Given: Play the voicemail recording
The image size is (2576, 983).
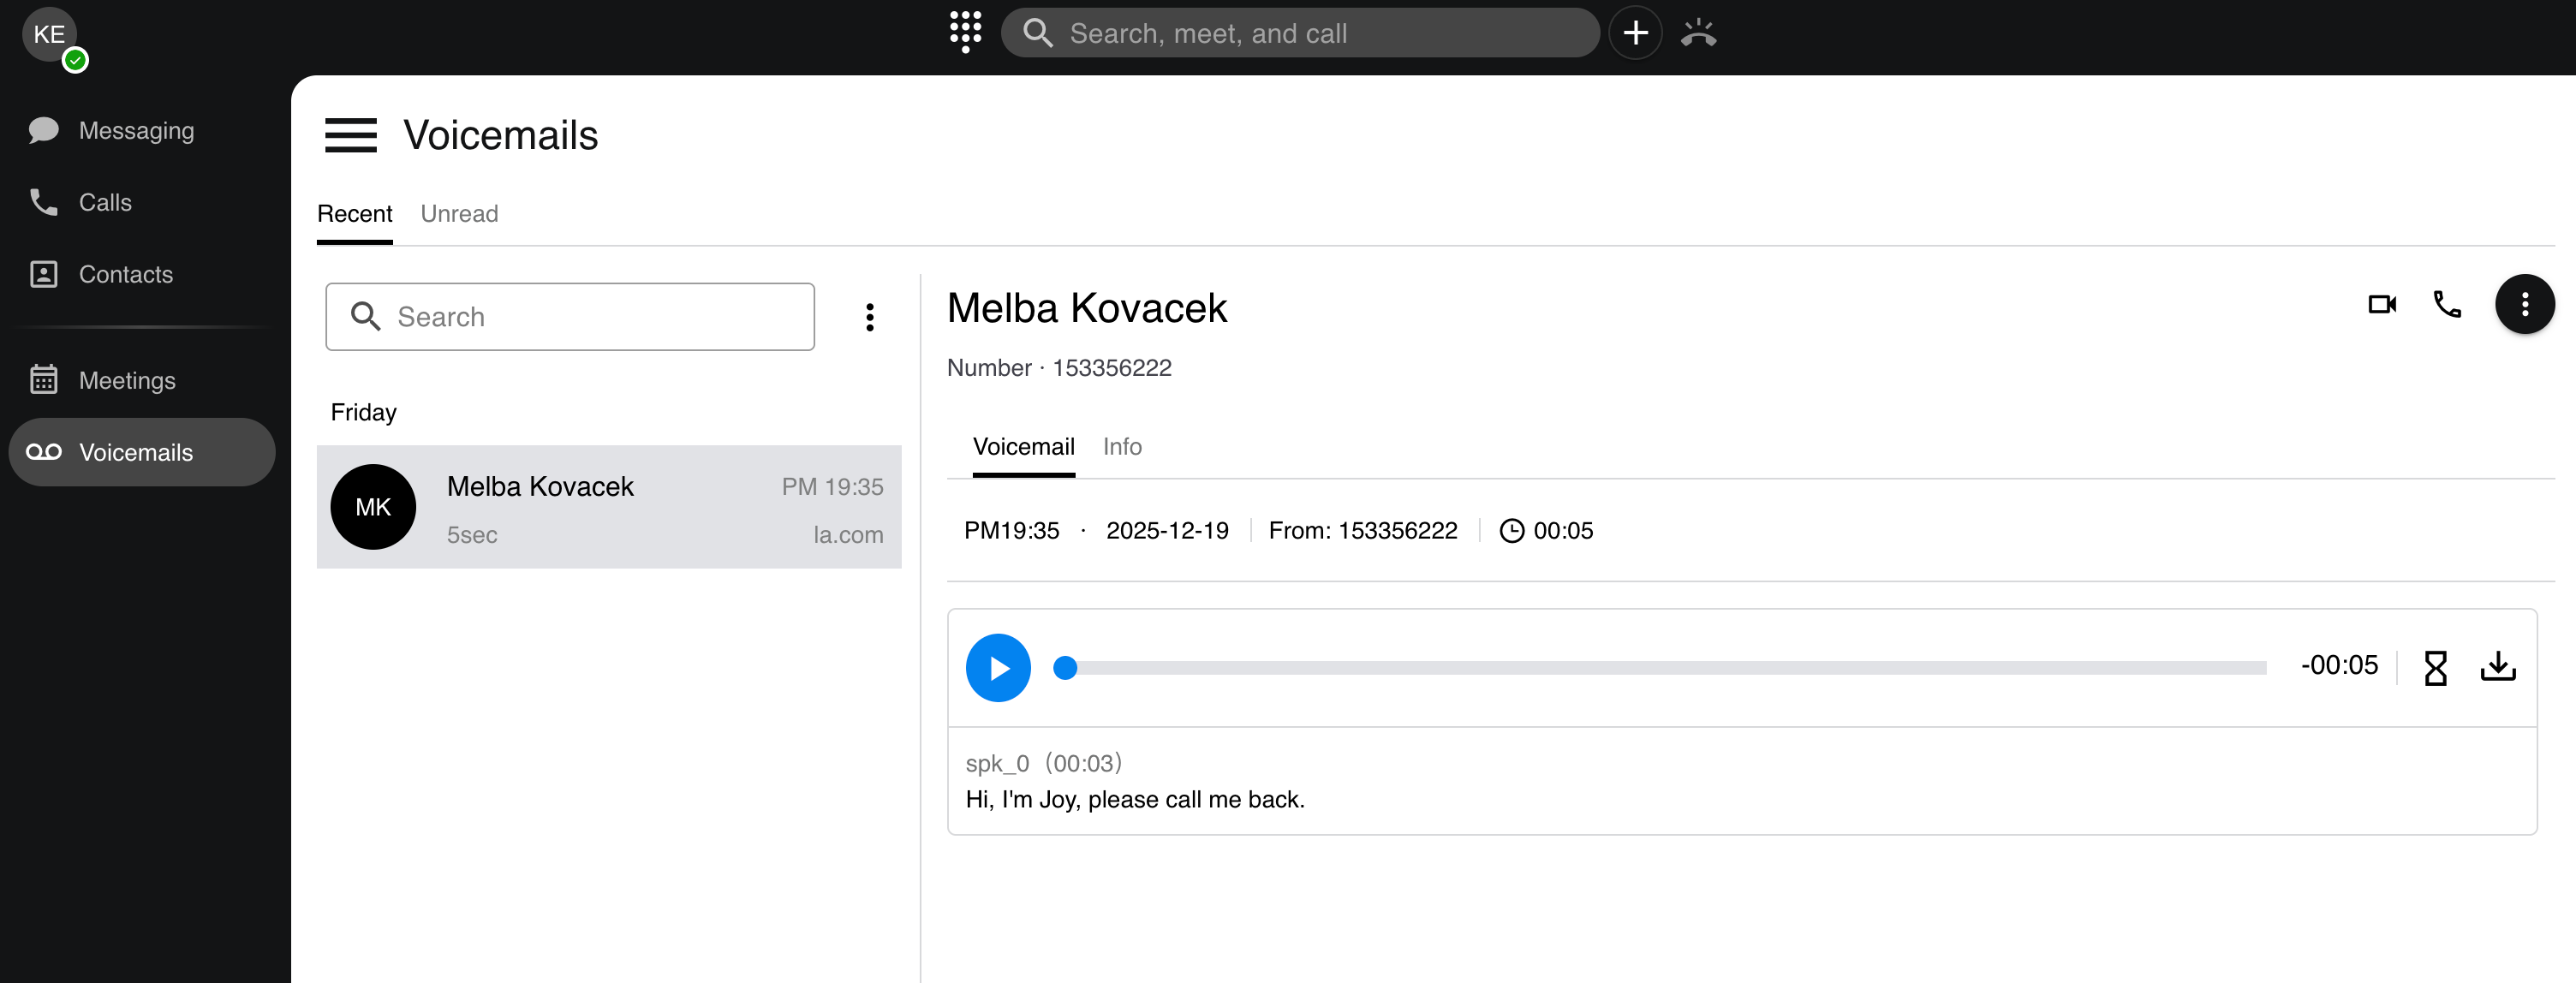Looking at the screenshot, I should coord(998,667).
